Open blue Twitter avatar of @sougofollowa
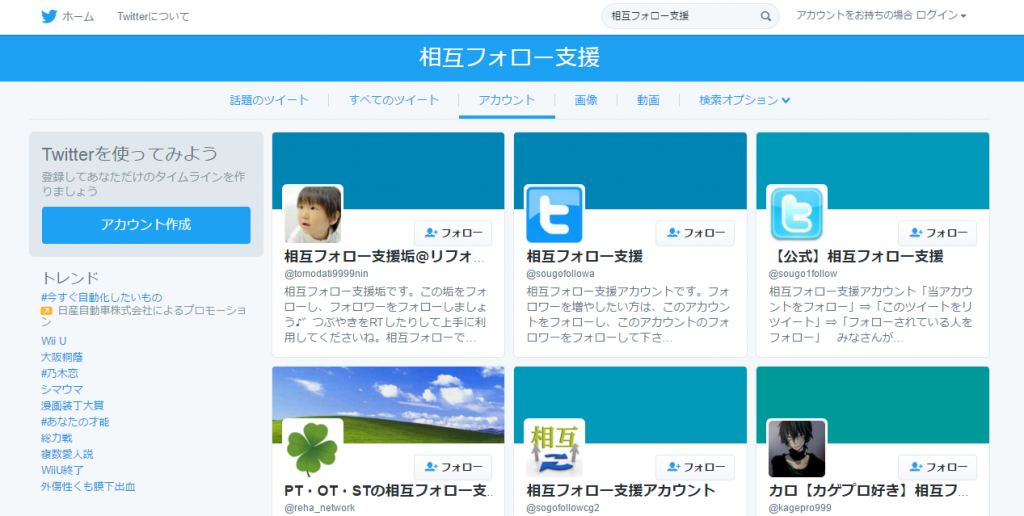Image resolution: width=1024 pixels, height=516 pixels. [x=554, y=215]
